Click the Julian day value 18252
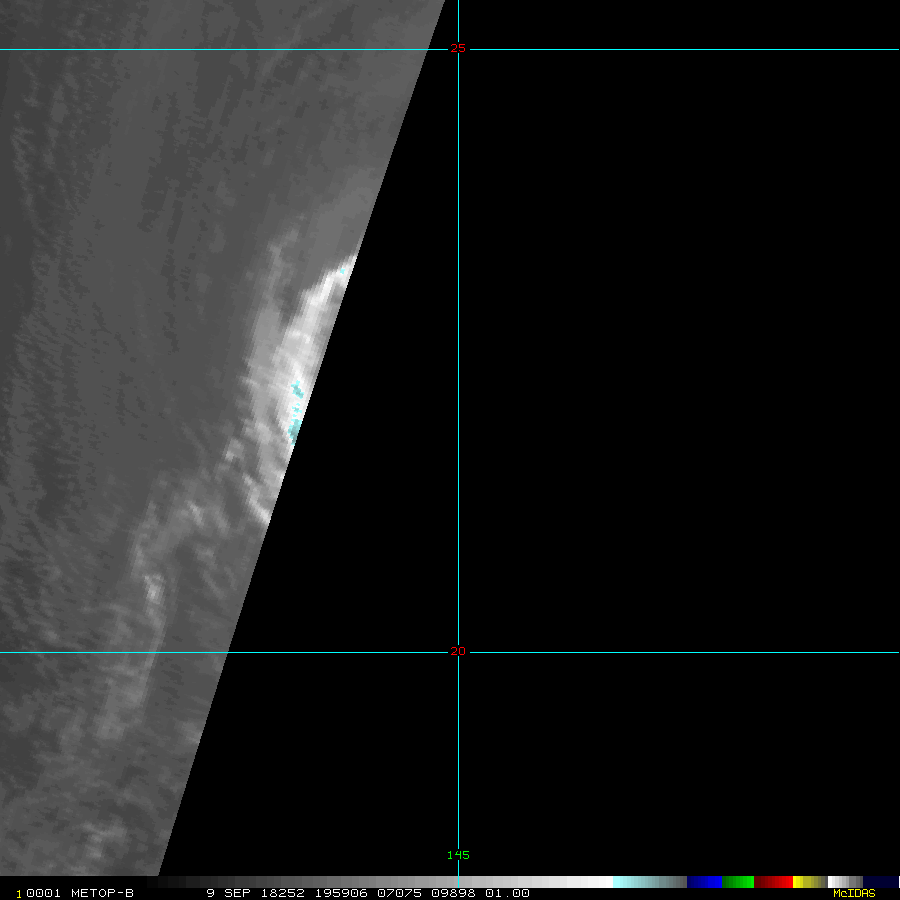The image size is (900, 900). click(x=282, y=893)
